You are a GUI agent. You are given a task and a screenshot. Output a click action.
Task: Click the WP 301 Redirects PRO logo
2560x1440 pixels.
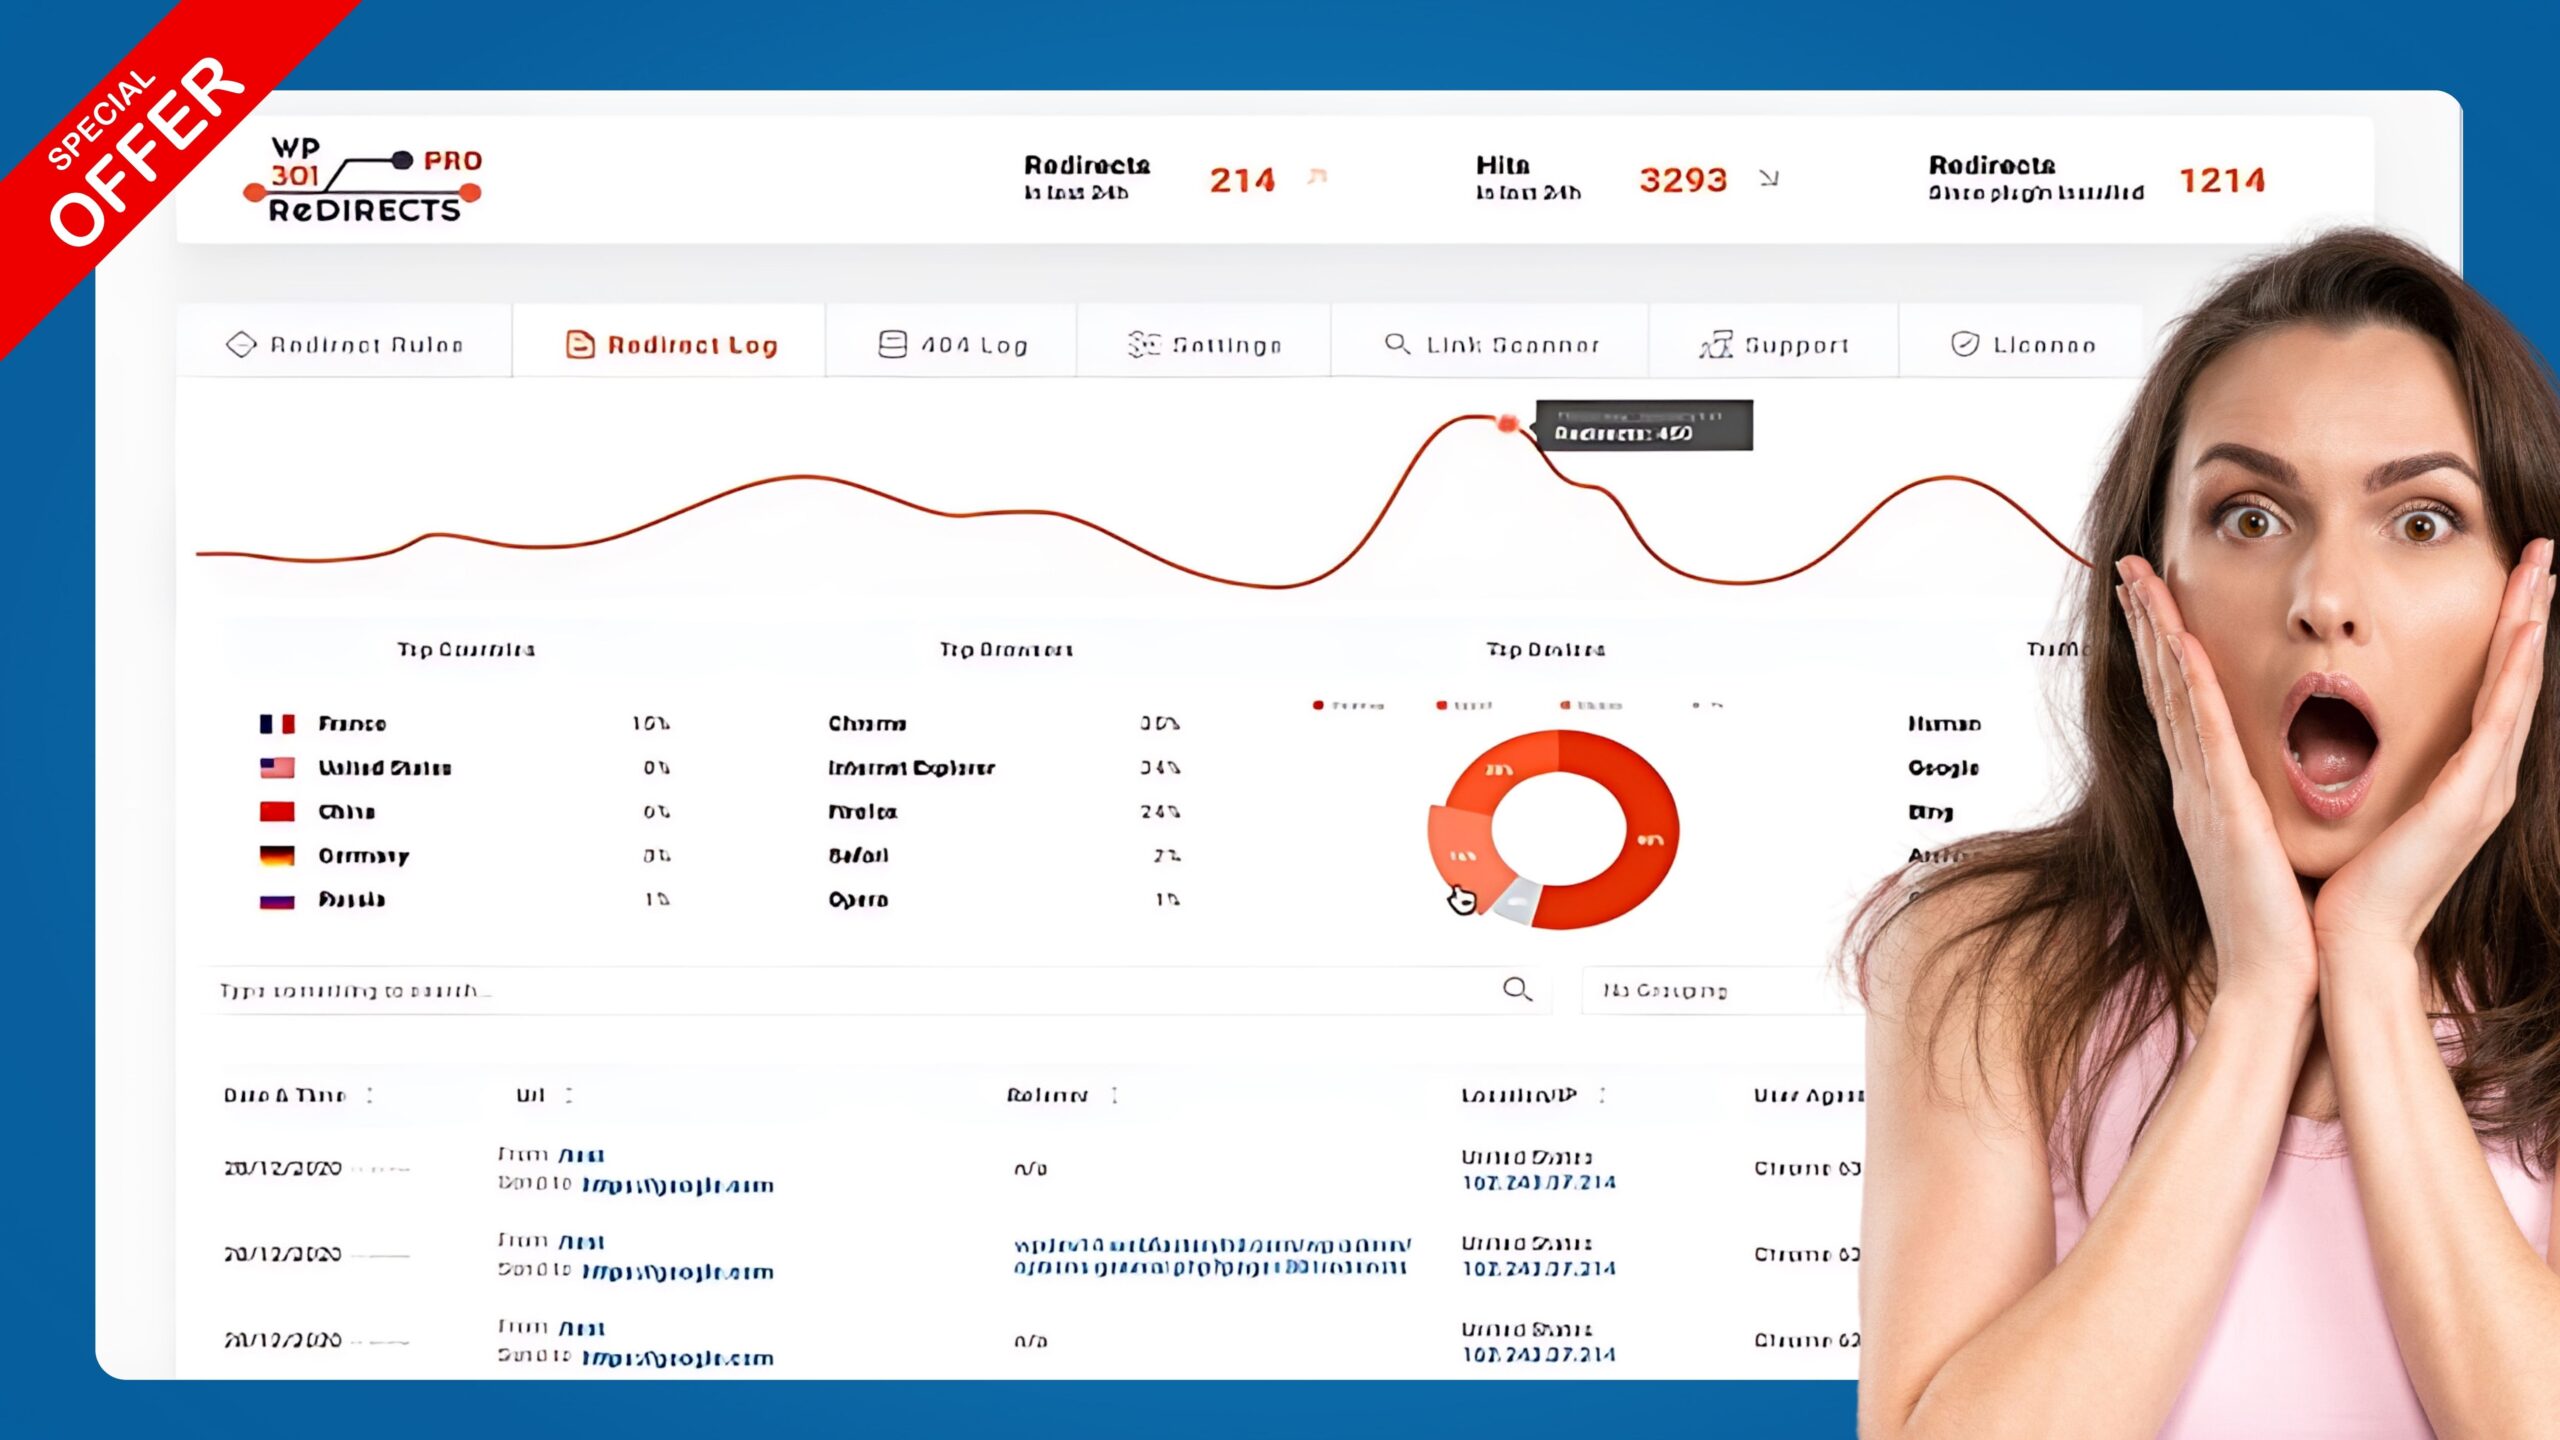(363, 180)
